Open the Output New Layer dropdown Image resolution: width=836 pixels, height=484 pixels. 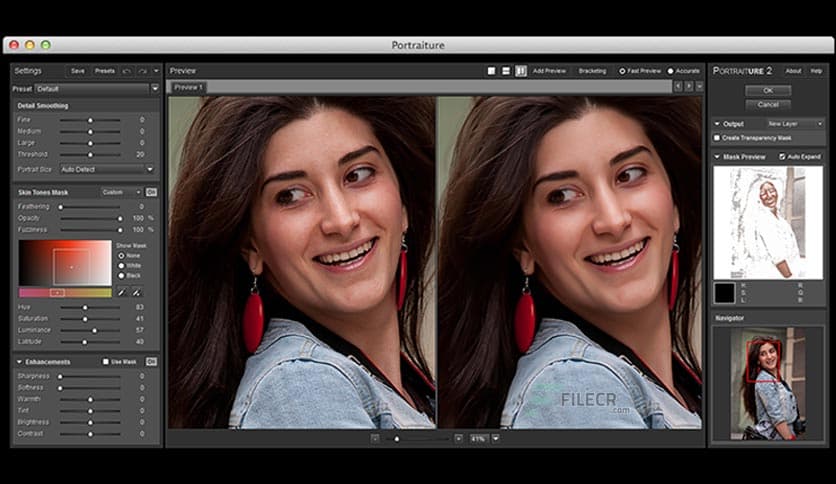[x=794, y=123]
